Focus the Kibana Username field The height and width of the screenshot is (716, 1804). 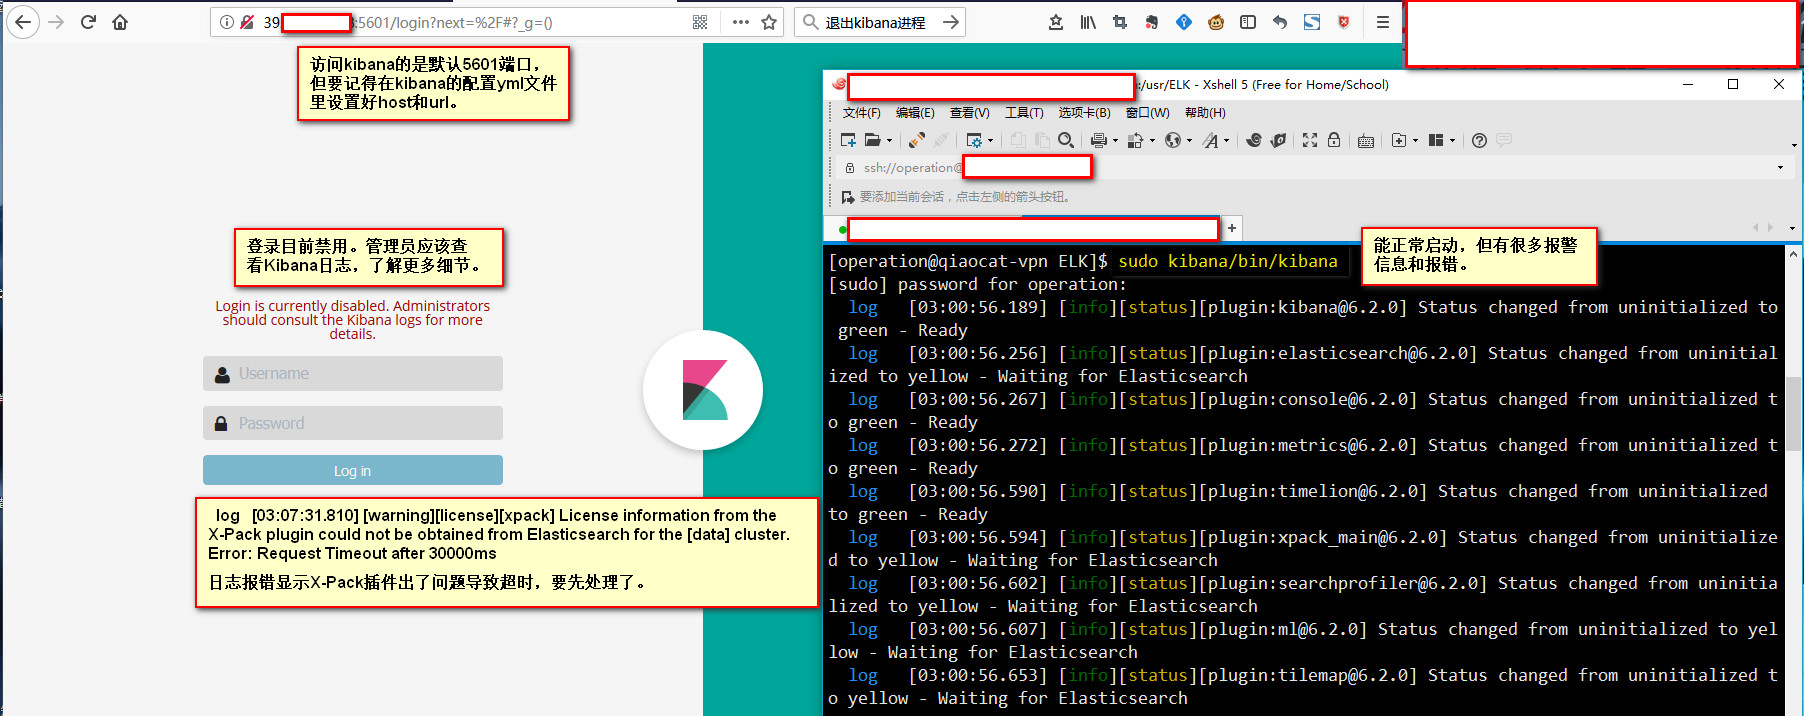point(353,374)
